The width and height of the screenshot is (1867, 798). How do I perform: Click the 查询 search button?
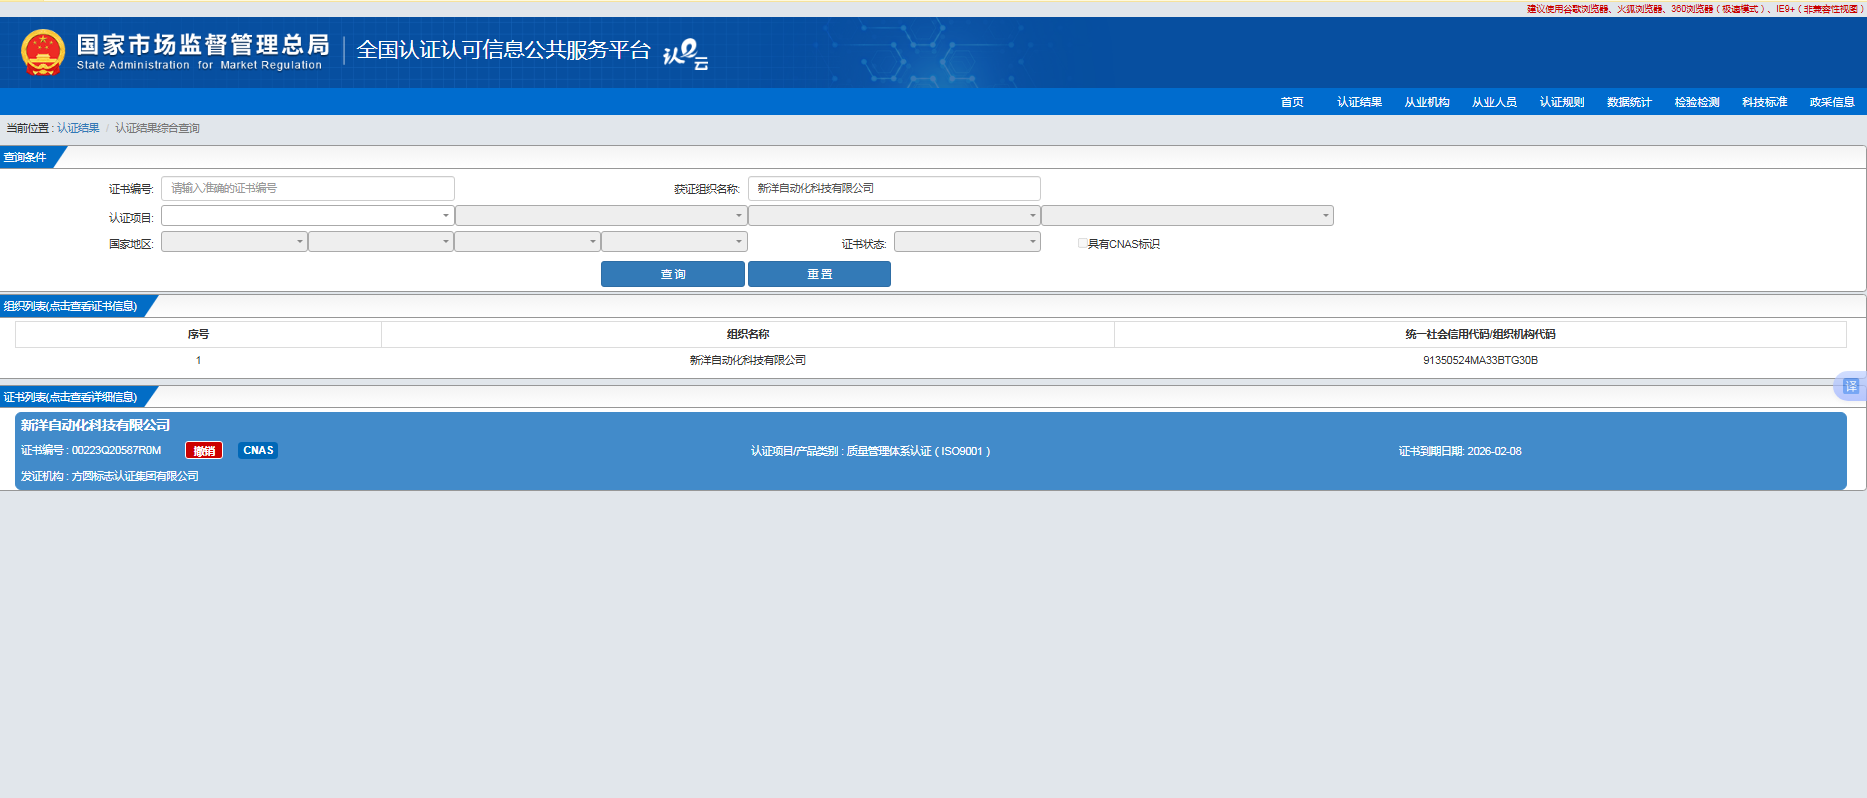tap(673, 274)
